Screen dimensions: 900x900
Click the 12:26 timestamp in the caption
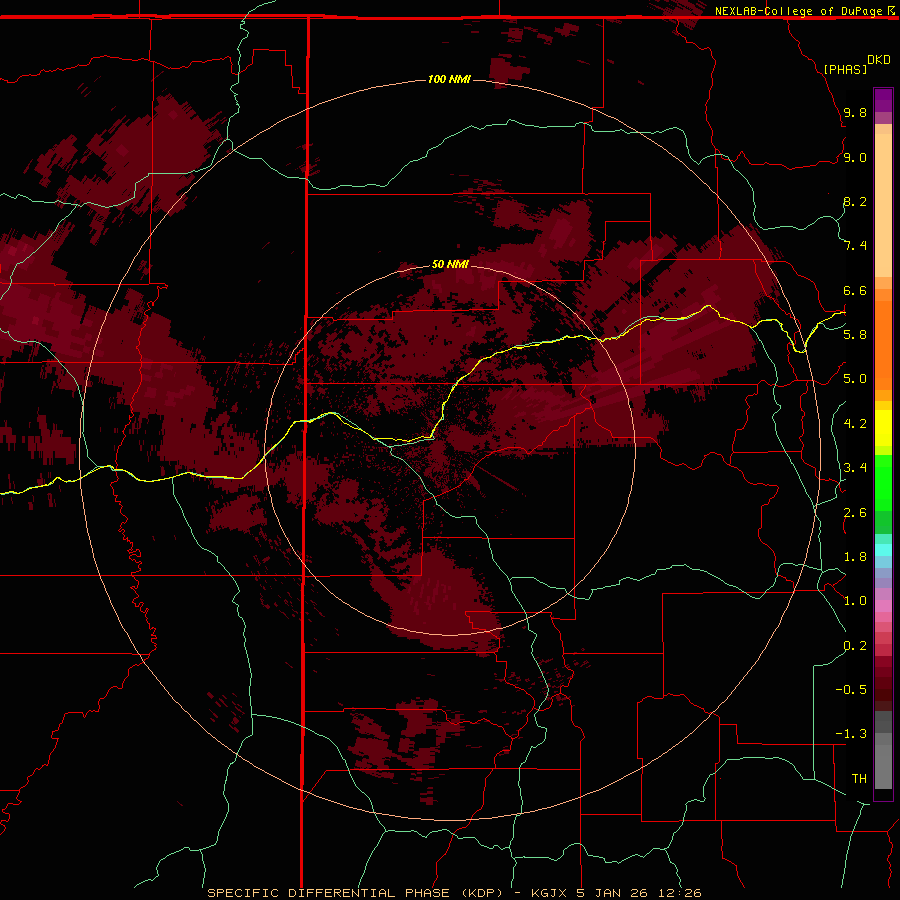[x=680, y=893]
